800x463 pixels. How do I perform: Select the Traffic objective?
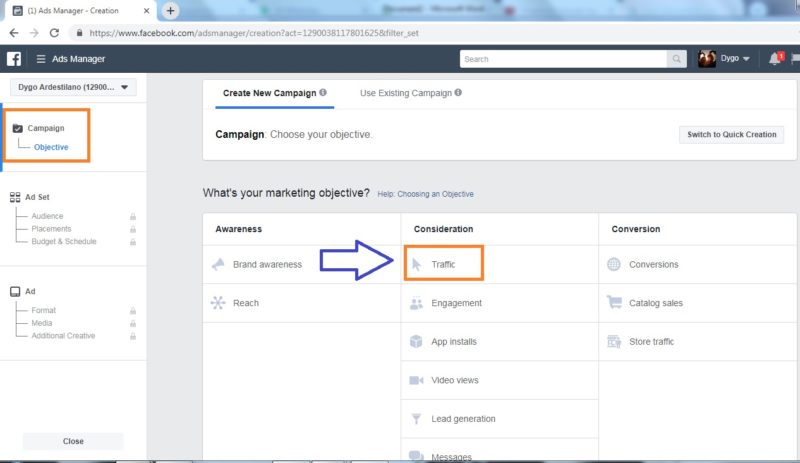tap(499, 264)
